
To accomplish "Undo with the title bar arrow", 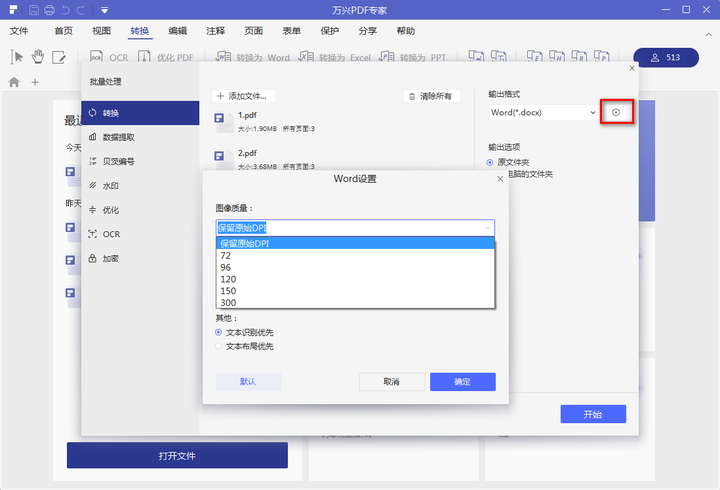I will click(65, 10).
